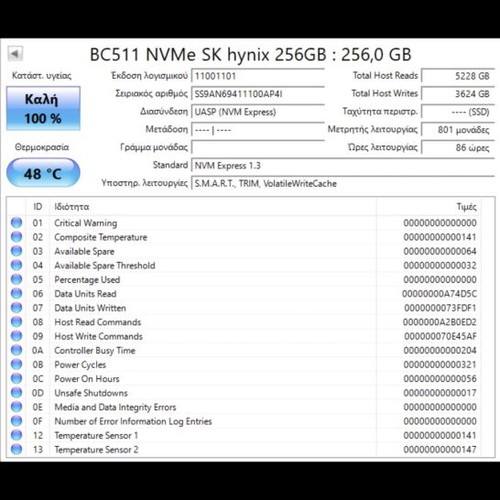Click the empty drive letter field
The width and height of the screenshot is (500, 500).
pyautogui.click(x=258, y=147)
